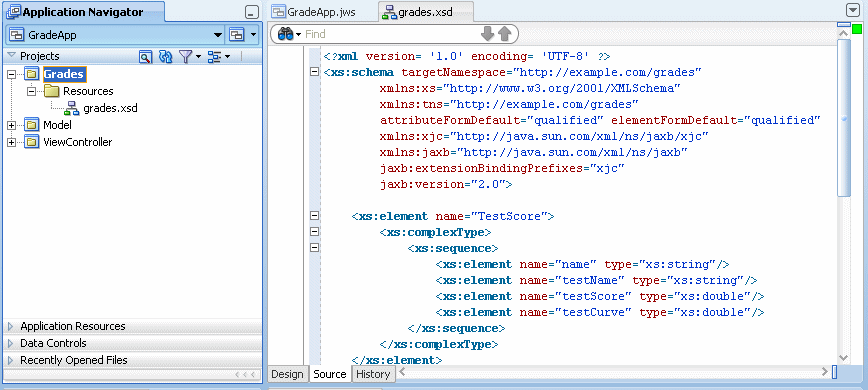The width and height of the screenshot is (868, 390).
Task: Click the xs:schema tag text
Action: click(x=359, y=72)
